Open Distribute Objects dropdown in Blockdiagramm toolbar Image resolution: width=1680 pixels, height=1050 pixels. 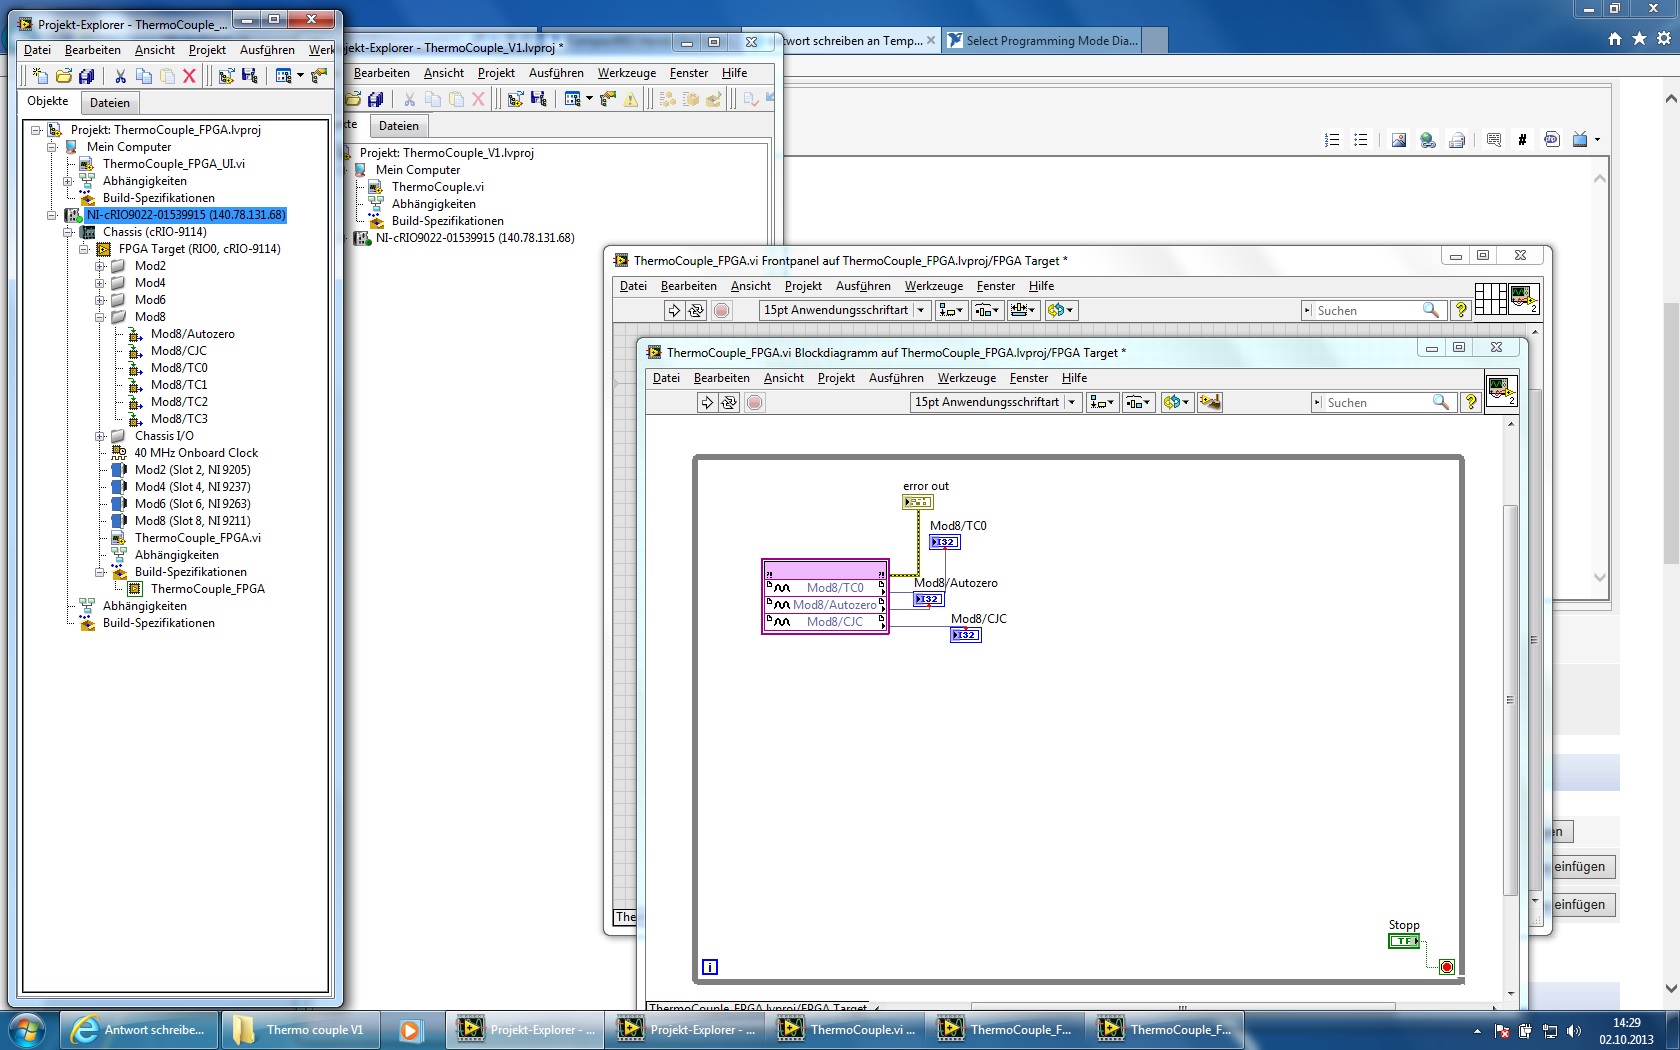(x=1139, y=402)
